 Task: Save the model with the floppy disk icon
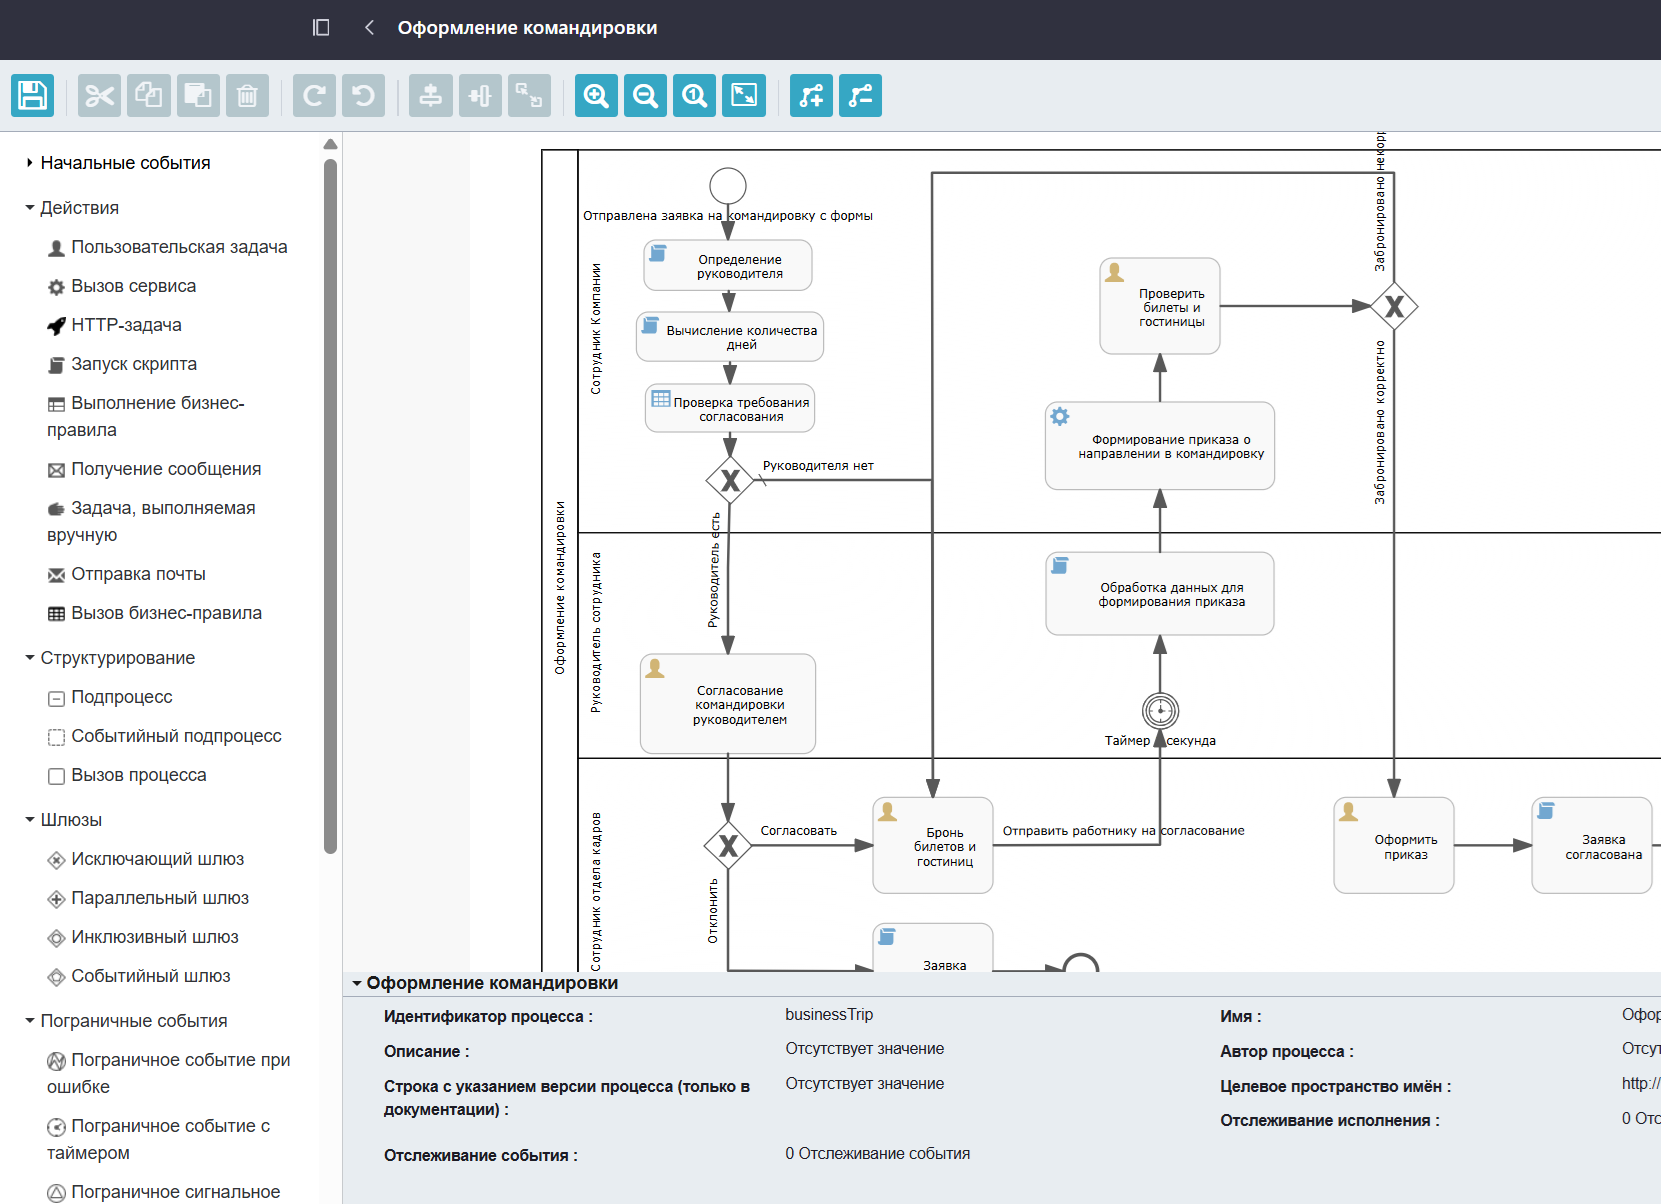click(x=32, y=96)
